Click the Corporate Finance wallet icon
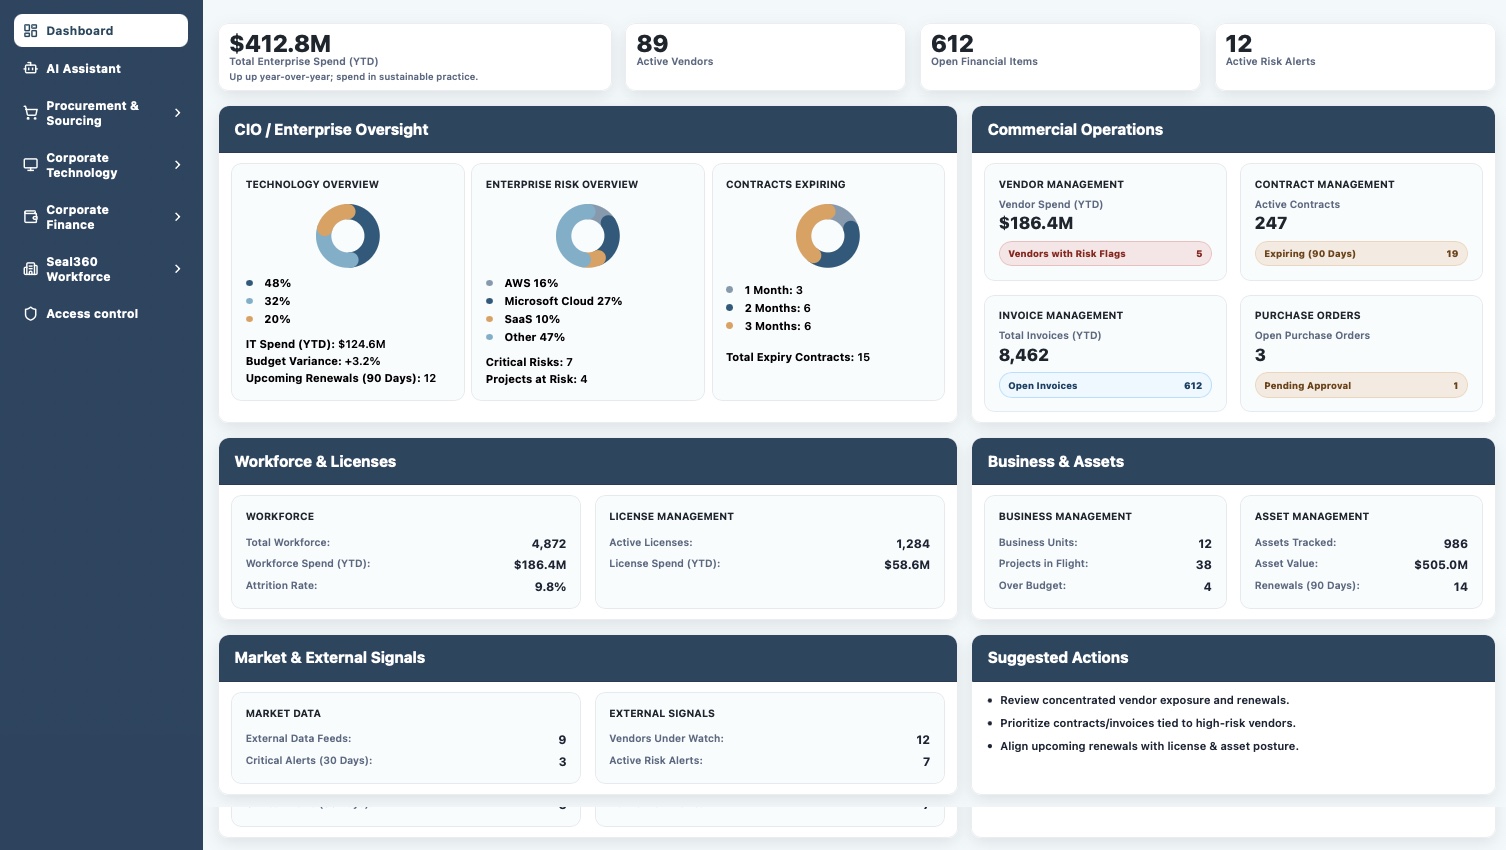This screenshot has width=1506, height=850. [x=31, y=217]
